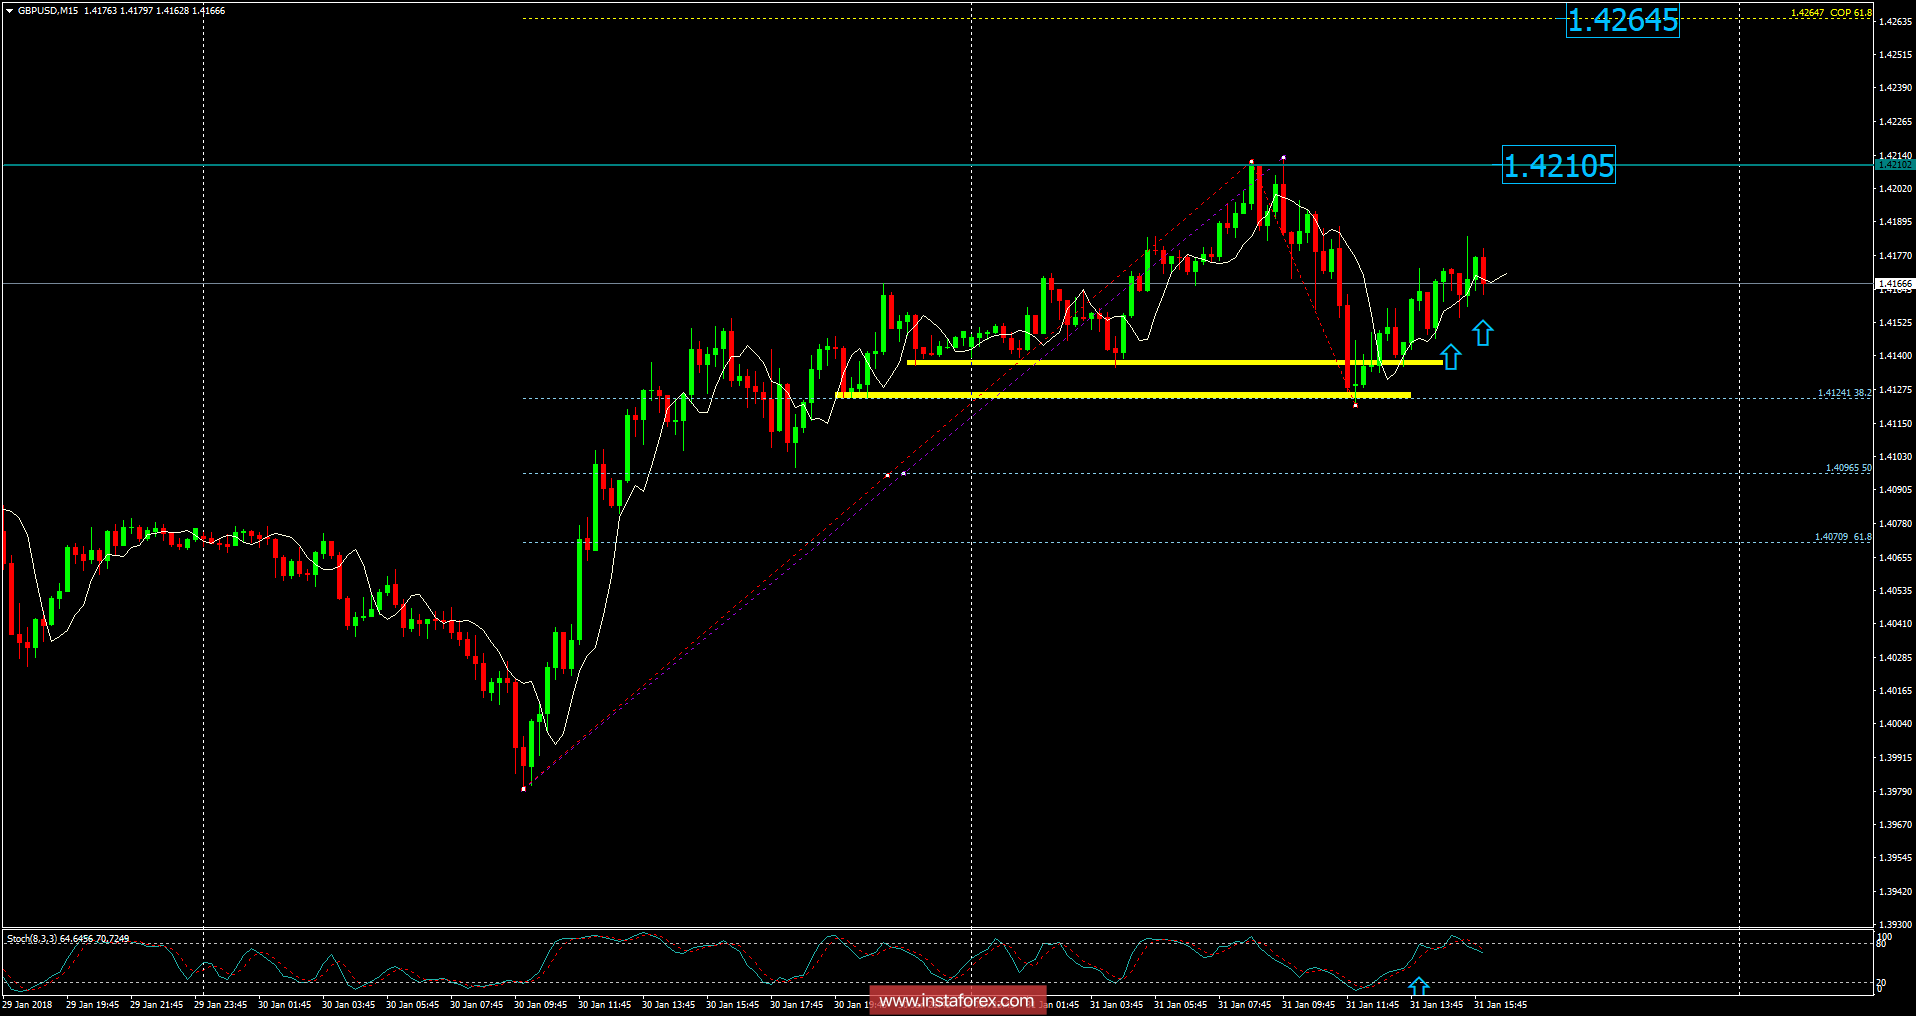The height and width of the screenshot is (1016, 1916).
Task: Click the blue arrow on the yellow support line
Action: pos(1450,357)
